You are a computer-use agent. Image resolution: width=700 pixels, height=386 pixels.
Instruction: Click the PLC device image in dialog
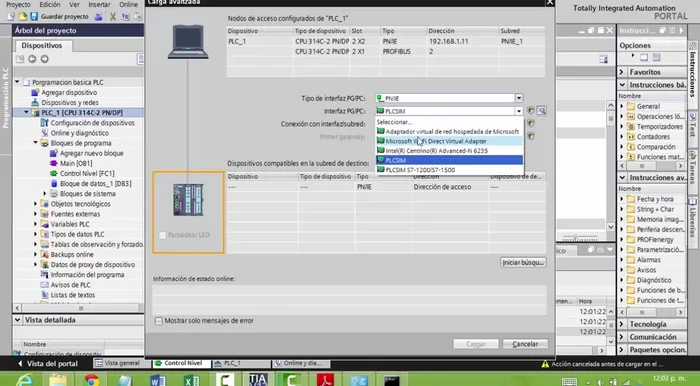click(188, 199)
